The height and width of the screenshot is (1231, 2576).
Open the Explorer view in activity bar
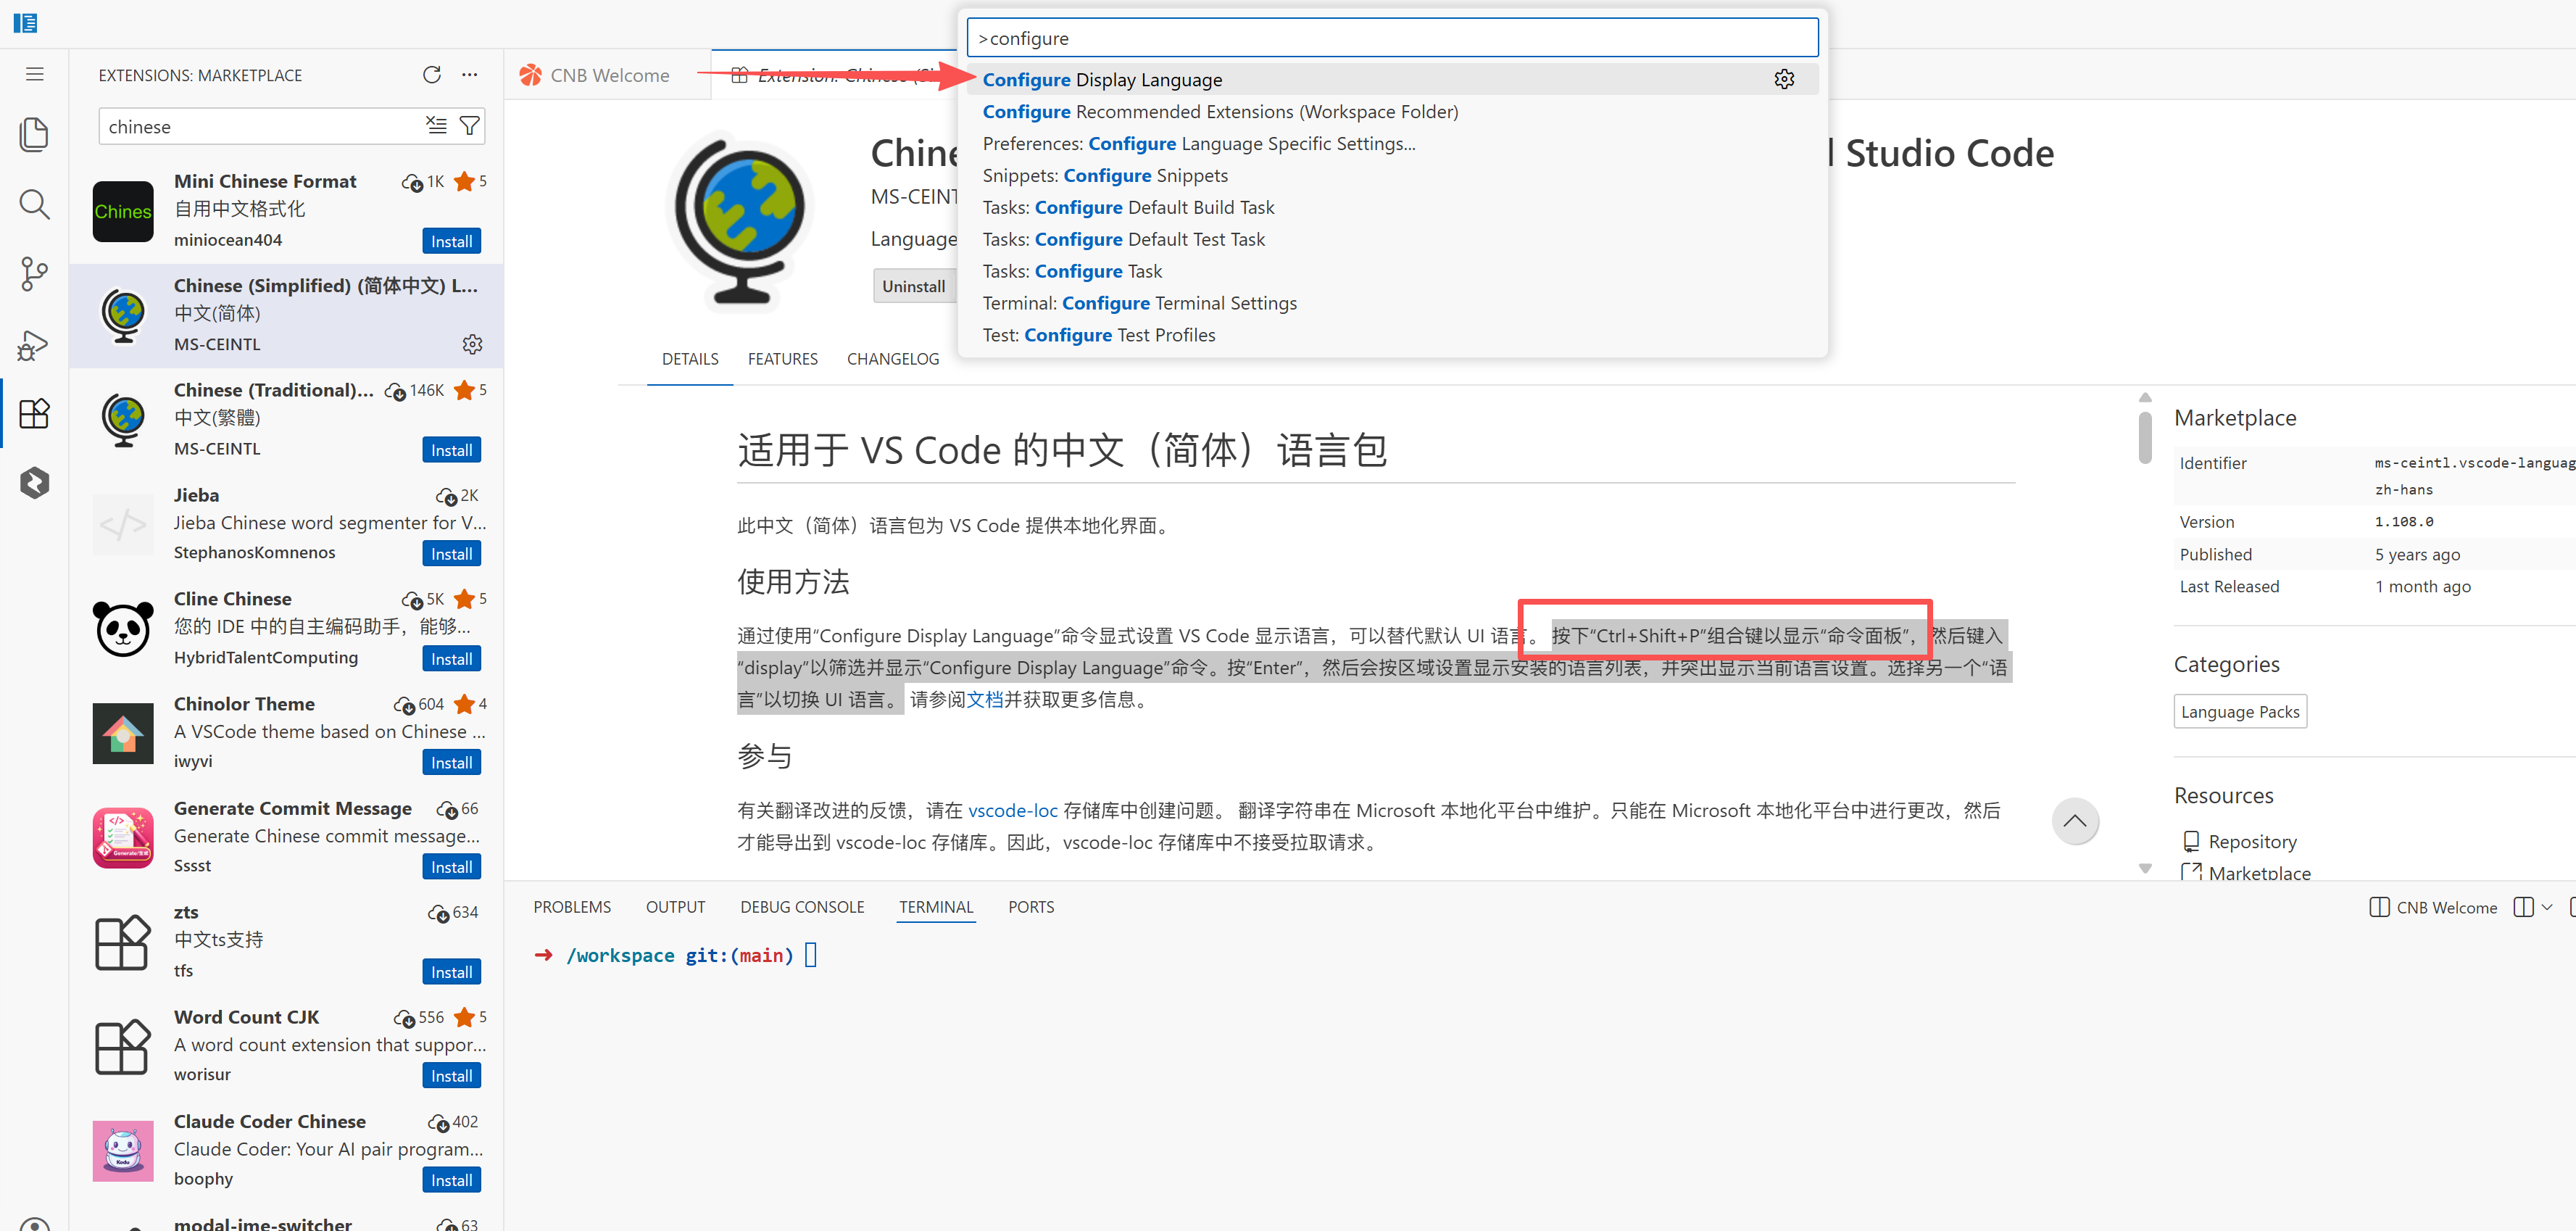[x=34, y=135]
